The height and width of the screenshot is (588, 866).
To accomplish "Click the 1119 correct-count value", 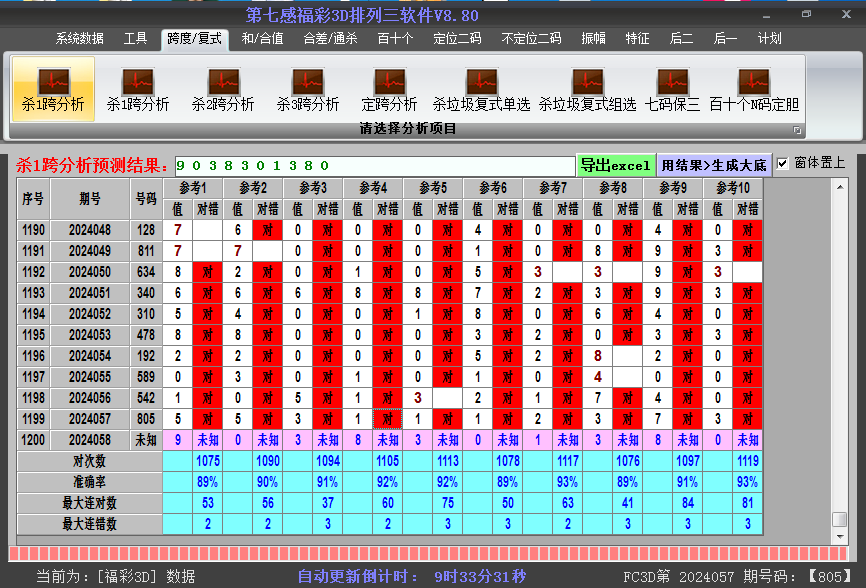I will click(x=747, y=461).
